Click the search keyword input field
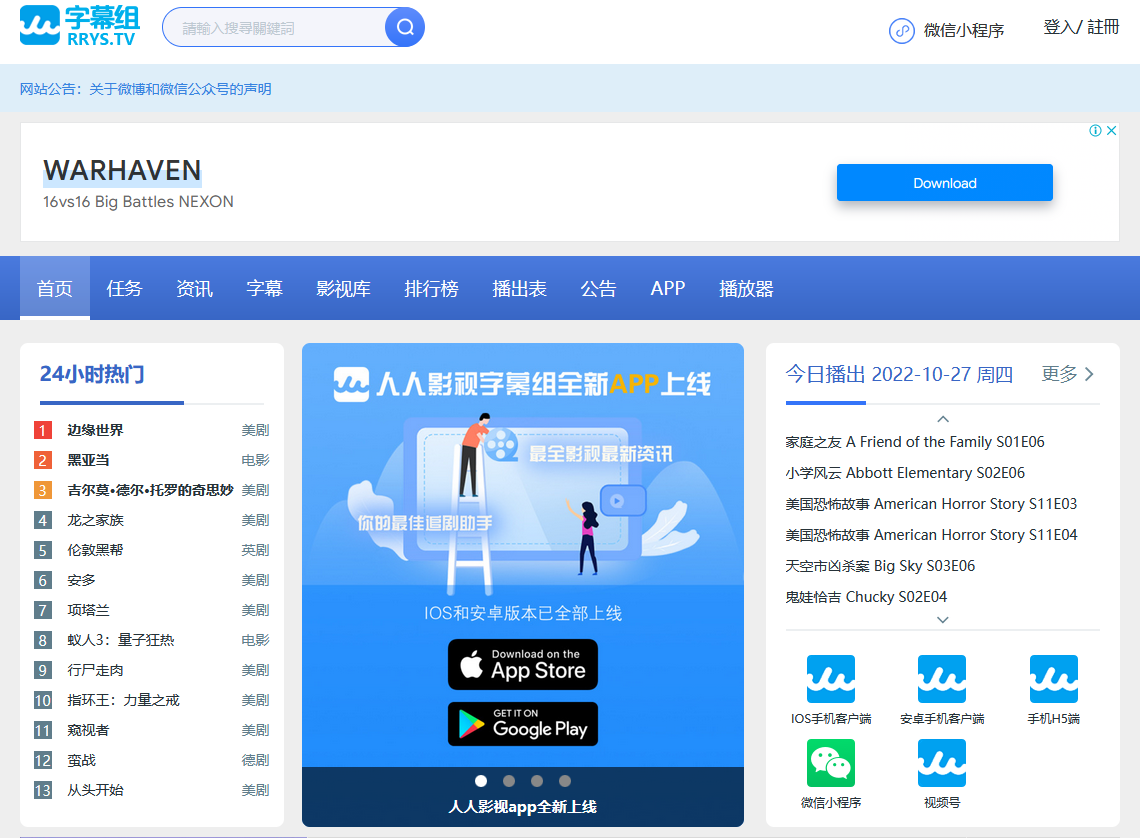Image resolution: width=1140 pixels, height=838 pixels. point(275,28)
